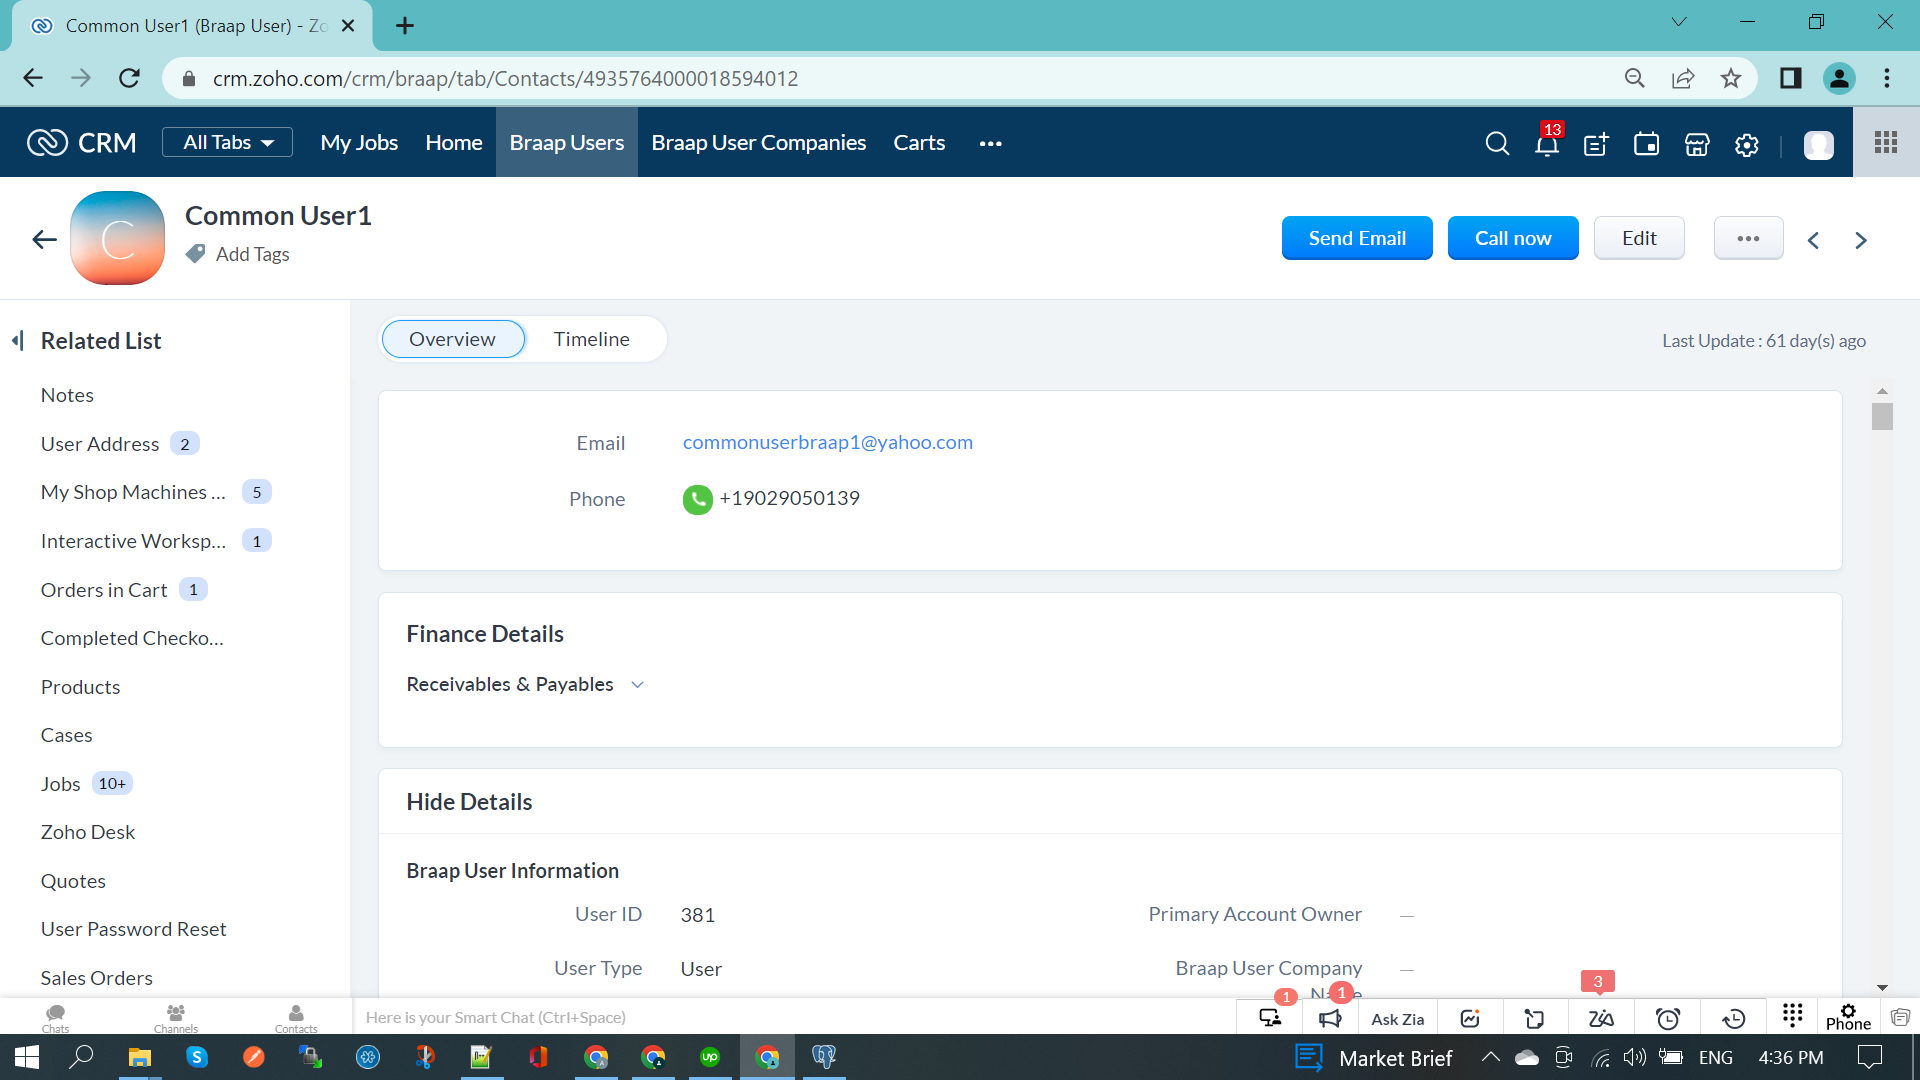This screenshot has width=1920, height=1080.
Task: Open Ask Zia in bottom bar
Action: [x=1397, y=1019]
